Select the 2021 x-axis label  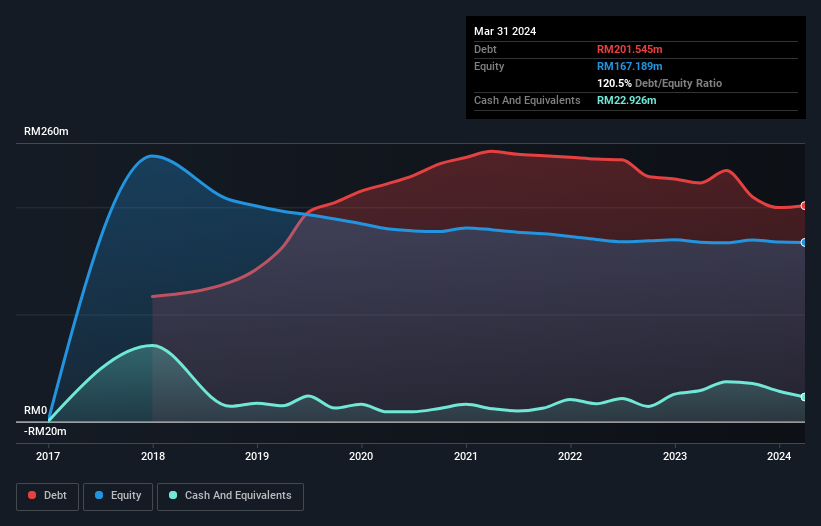[x=466, y=456]
